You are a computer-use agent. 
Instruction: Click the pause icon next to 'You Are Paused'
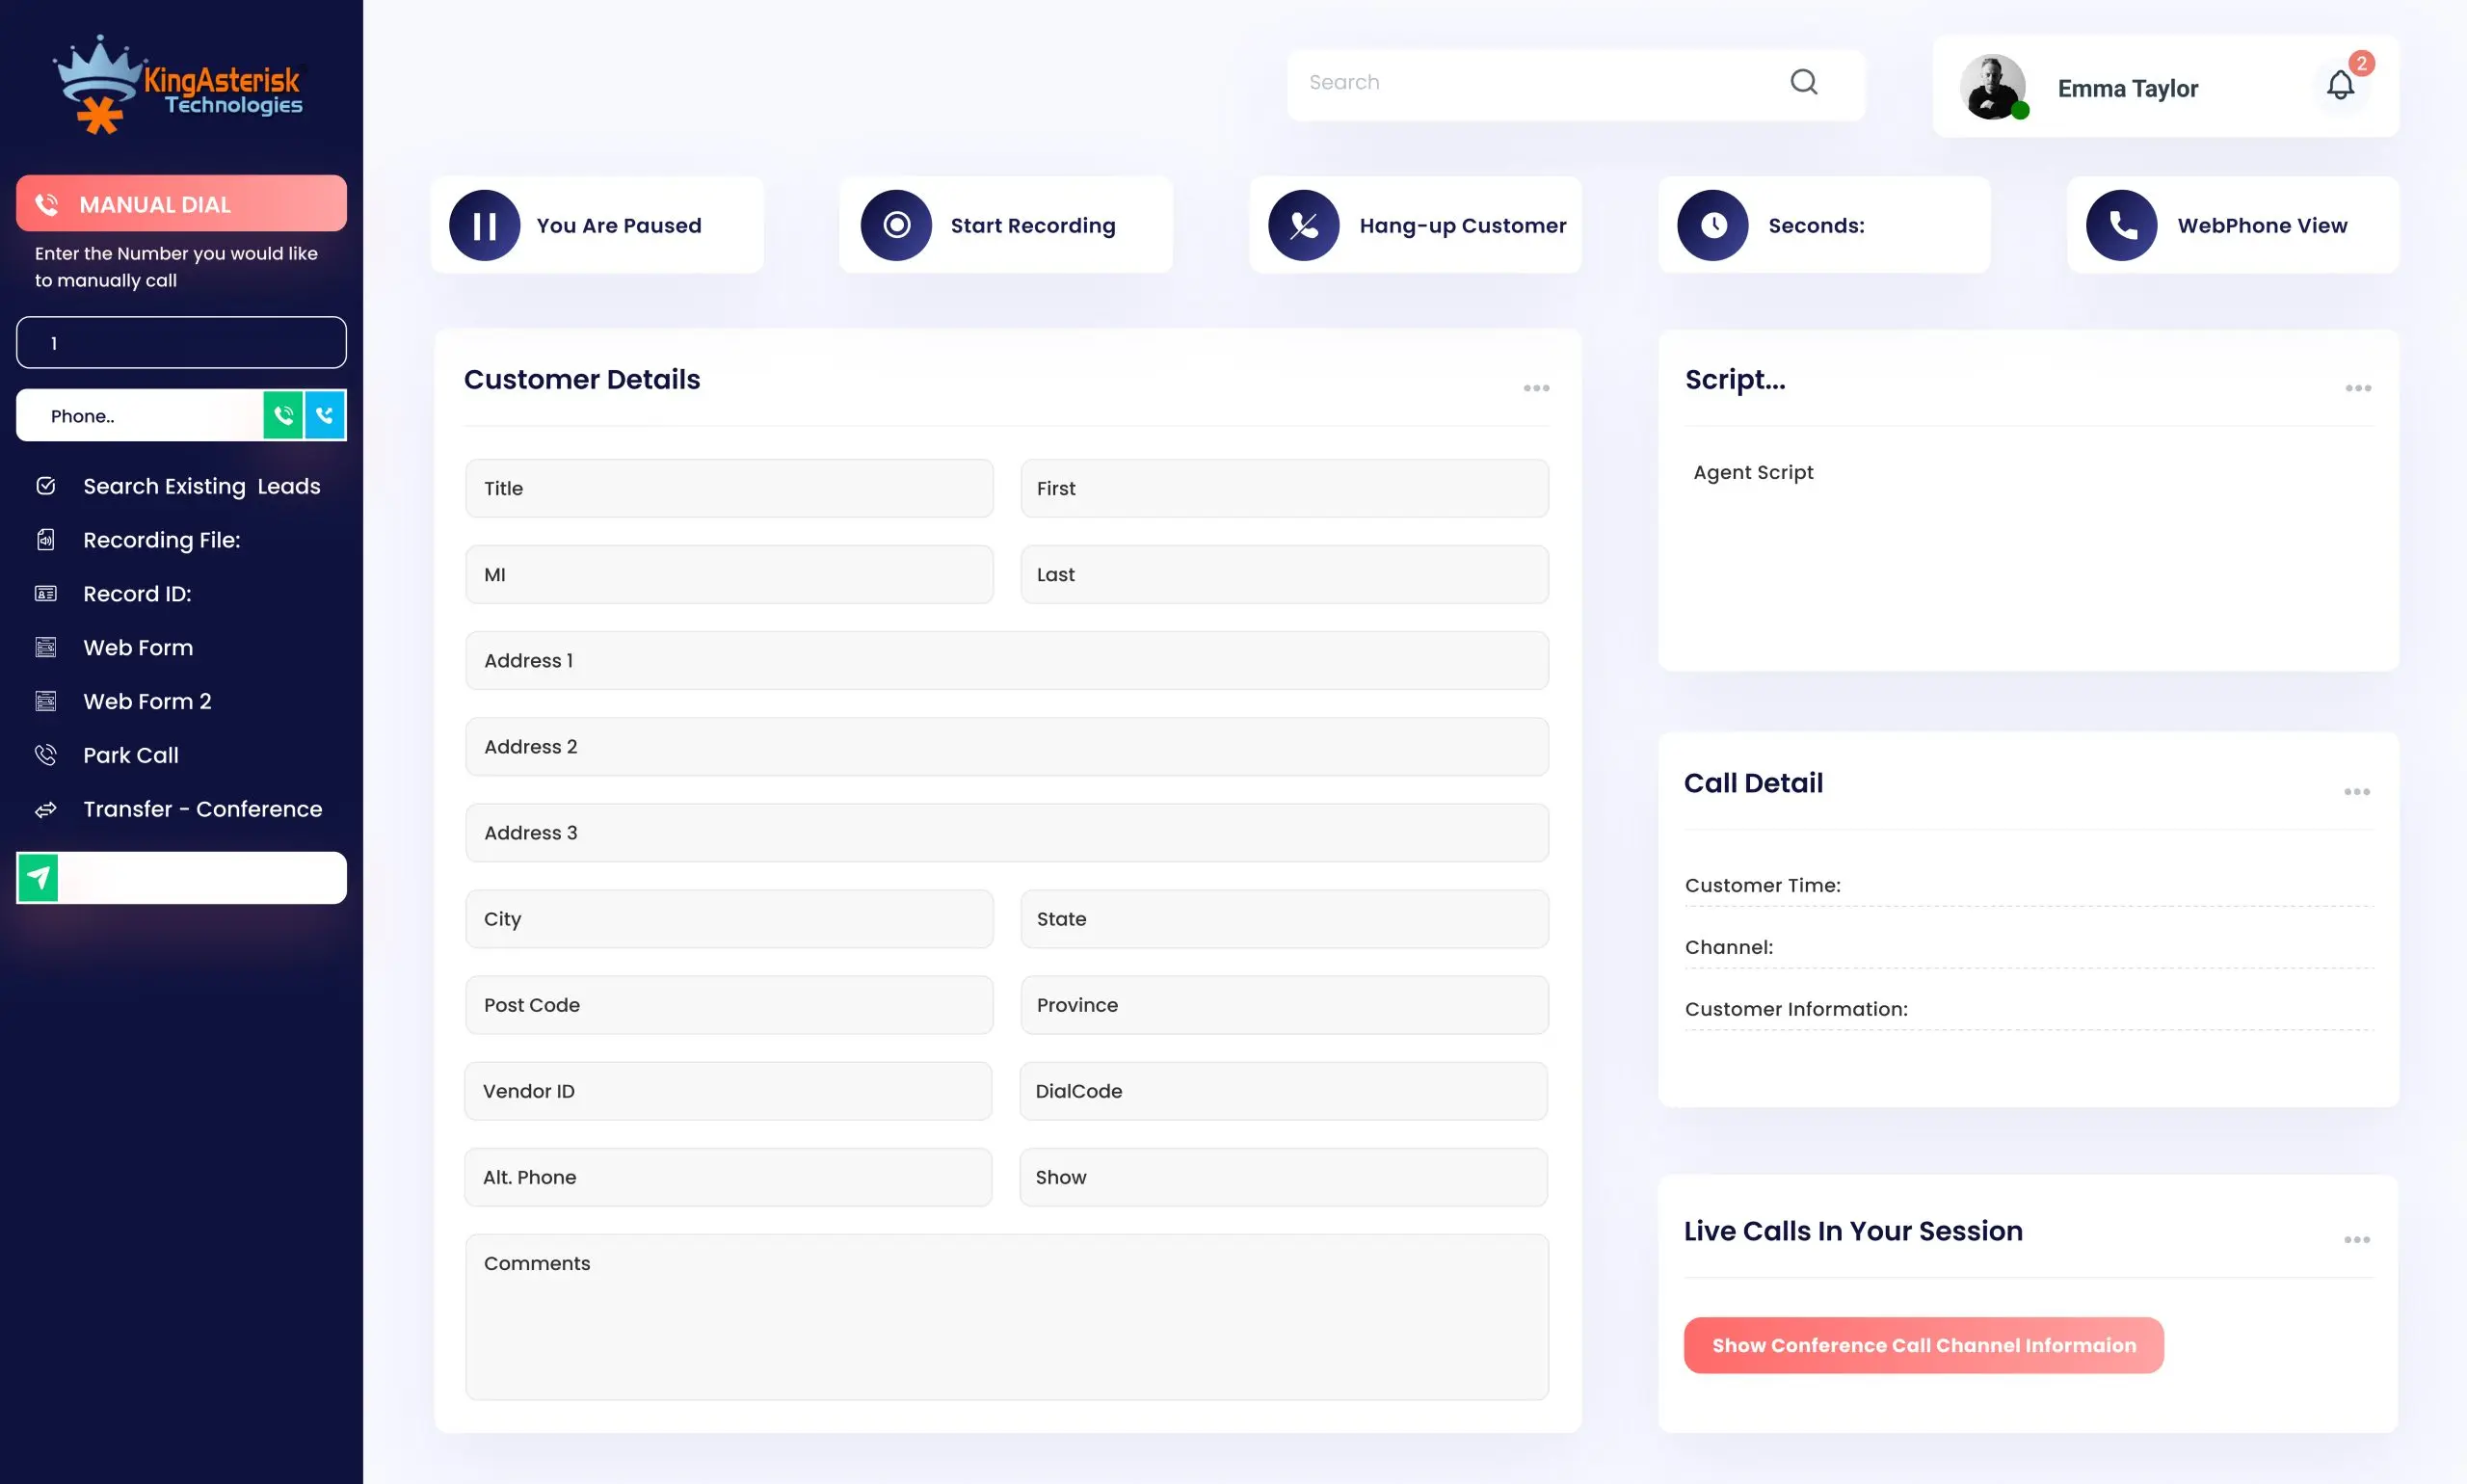(x=485, y=225)
